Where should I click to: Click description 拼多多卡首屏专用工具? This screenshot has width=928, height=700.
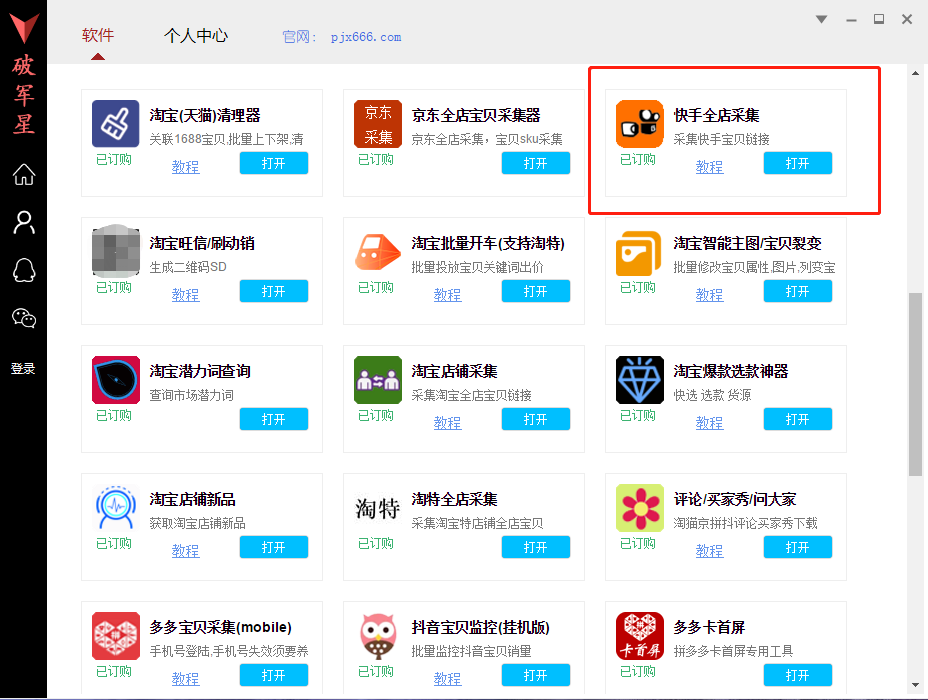click(733, 651)
